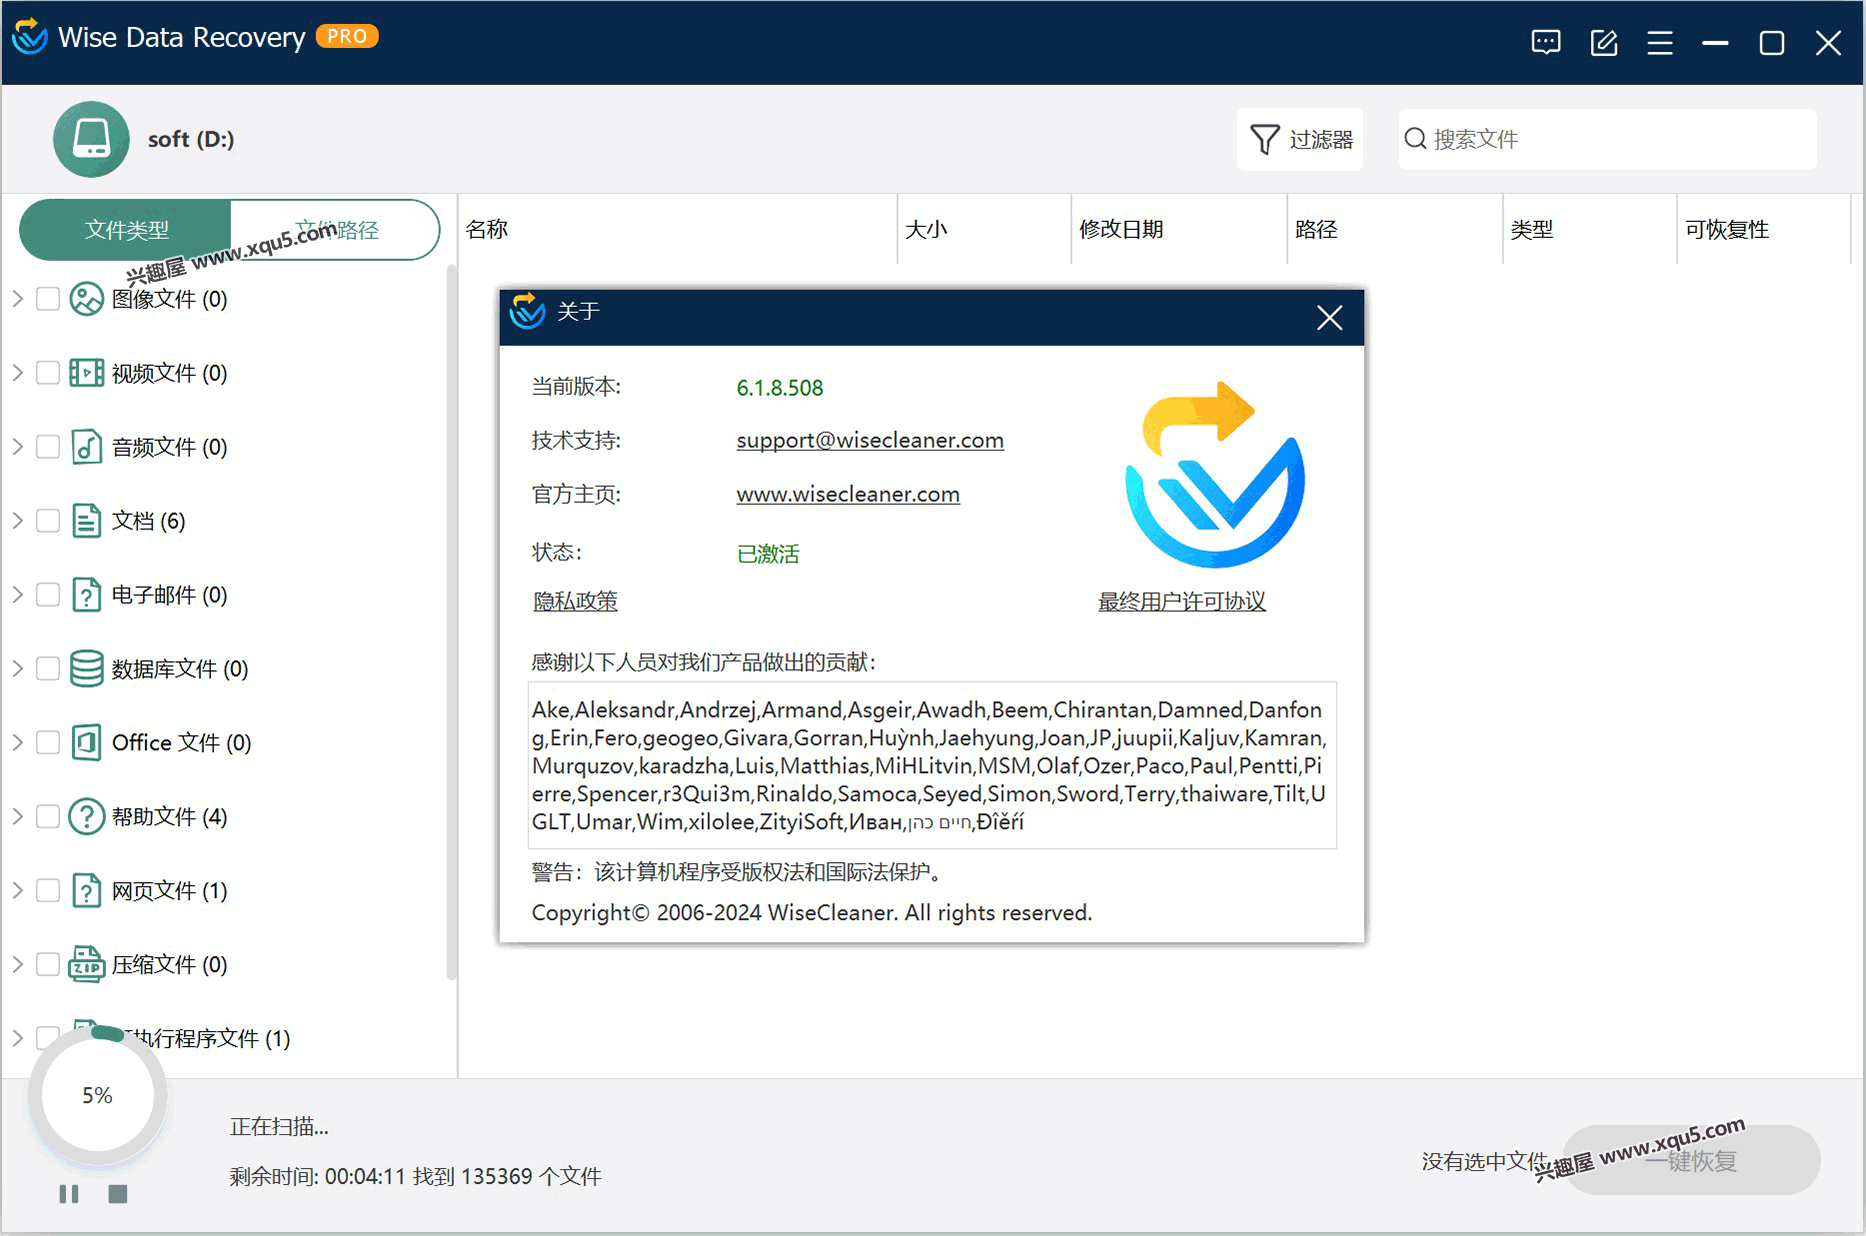Stop the scan
The width and height of the screenshot is (1866, 1236).
coord(118,1194)
